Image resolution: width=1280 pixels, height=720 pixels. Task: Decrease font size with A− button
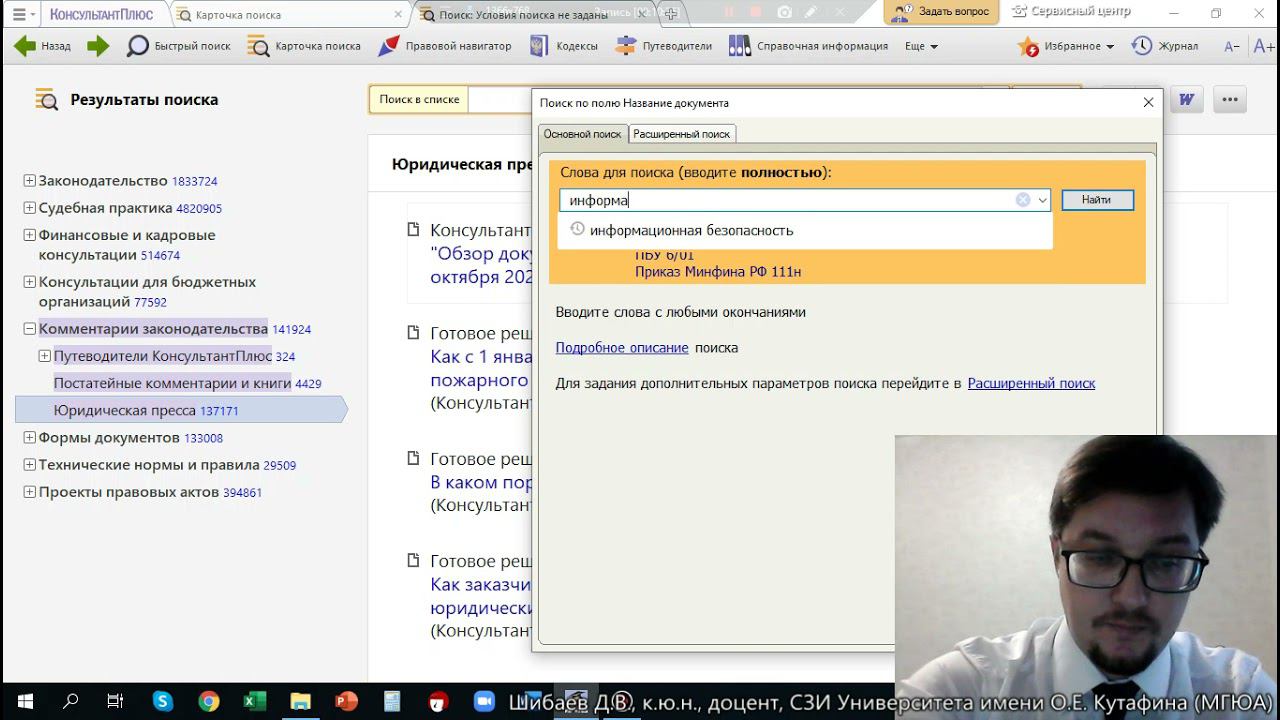1232,46
